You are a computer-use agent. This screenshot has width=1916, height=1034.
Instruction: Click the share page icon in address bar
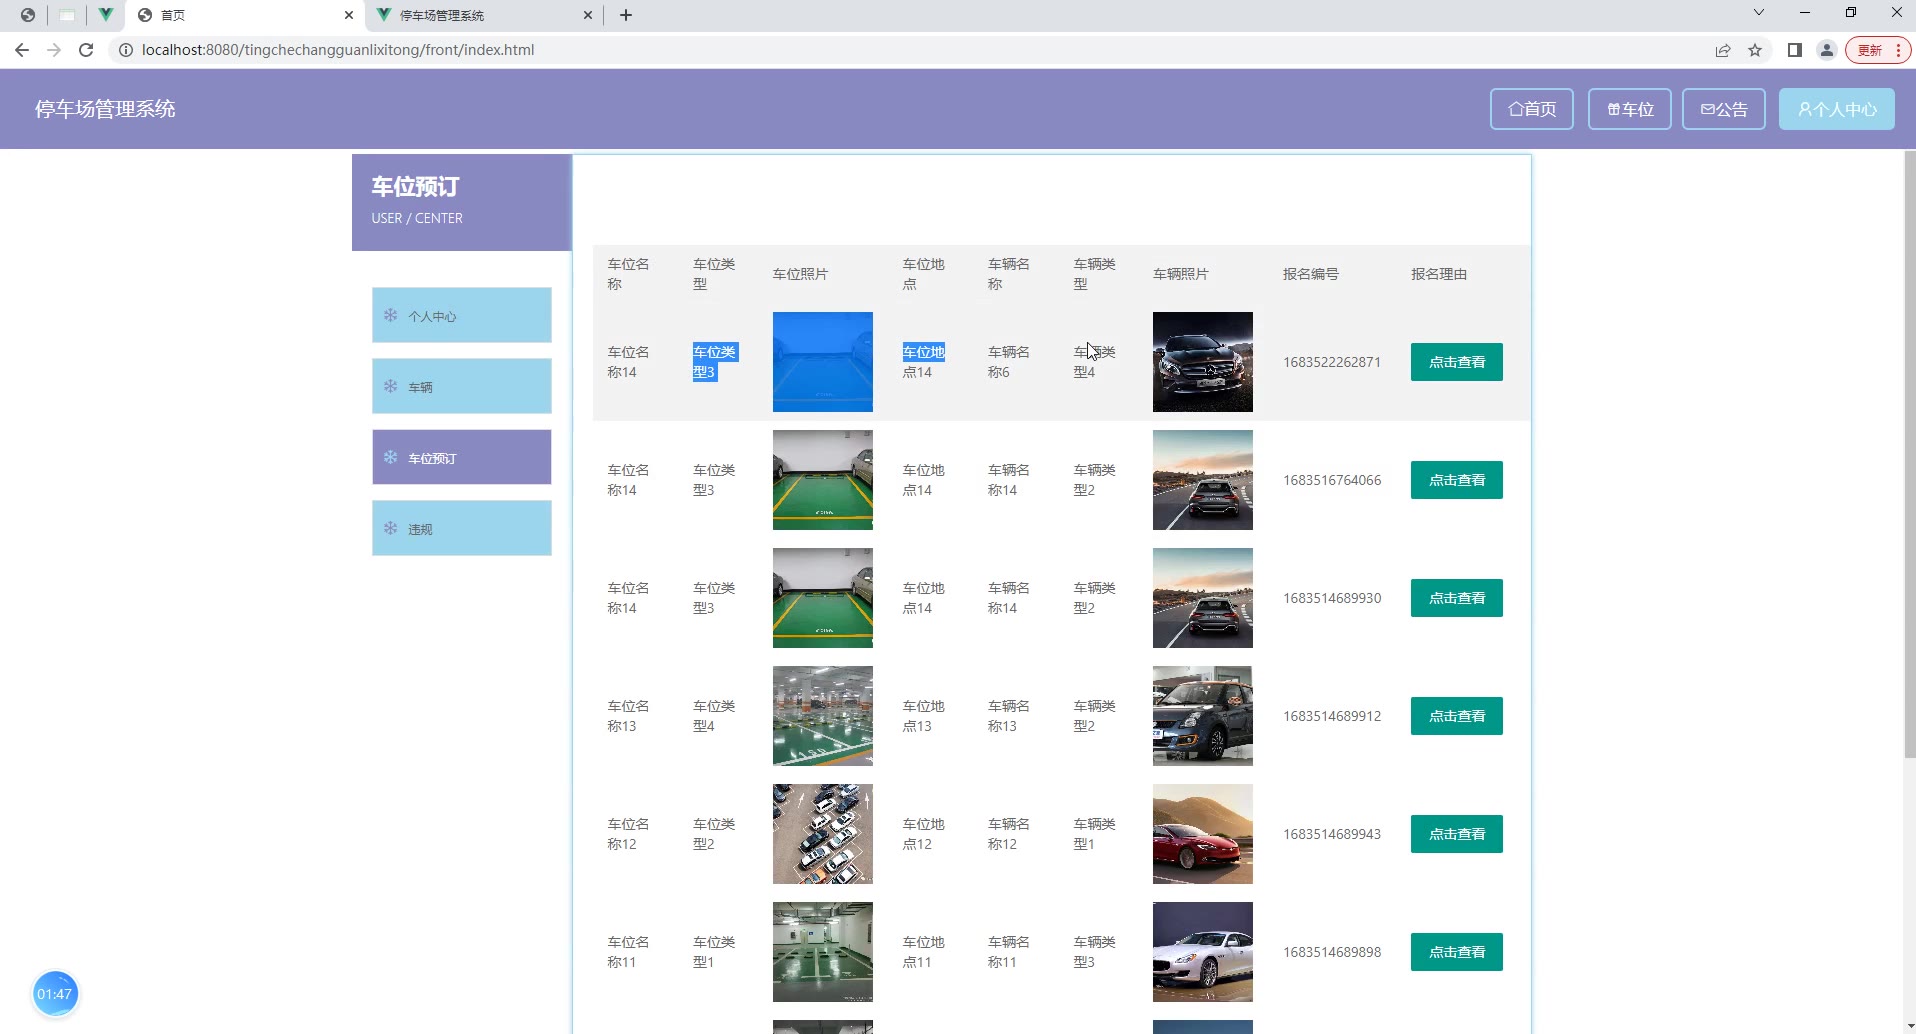(1723, 50)
